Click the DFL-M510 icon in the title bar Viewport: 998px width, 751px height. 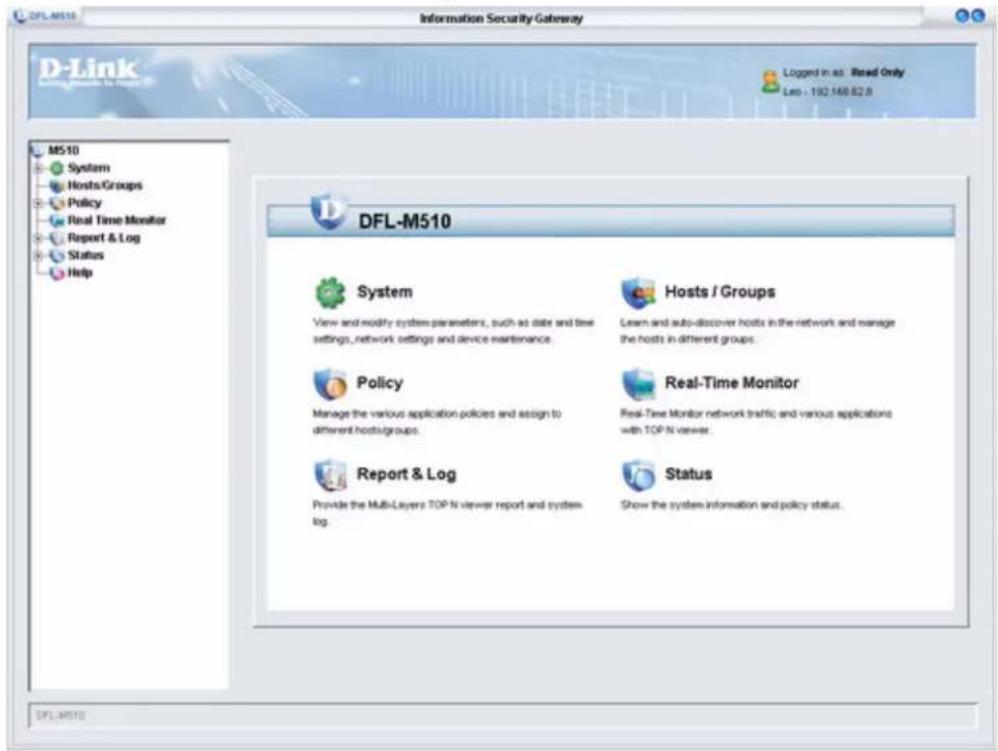click(x=19, y=15)
